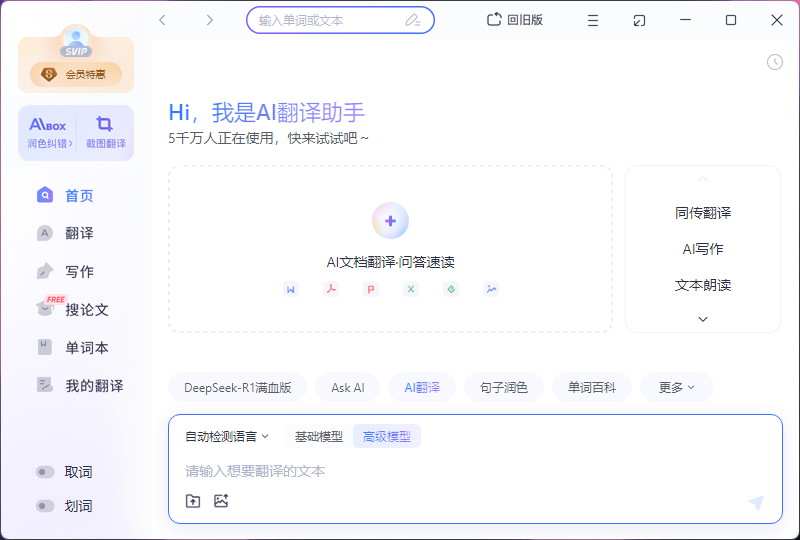The image size is (800, 540).
Task: Select the 基础模型 option
Action: click(319, 436)
